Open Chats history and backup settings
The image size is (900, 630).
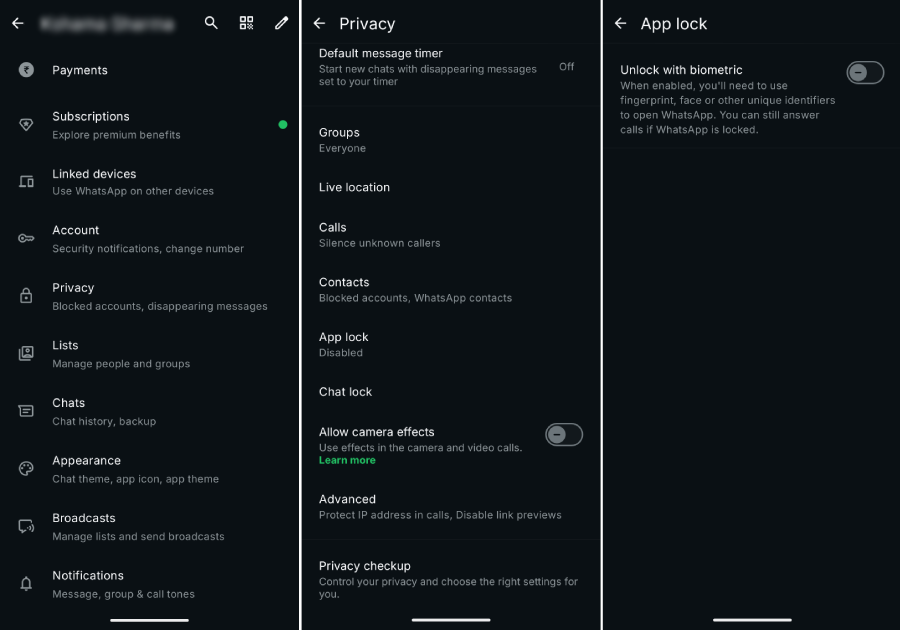click(x=149, y=411)
